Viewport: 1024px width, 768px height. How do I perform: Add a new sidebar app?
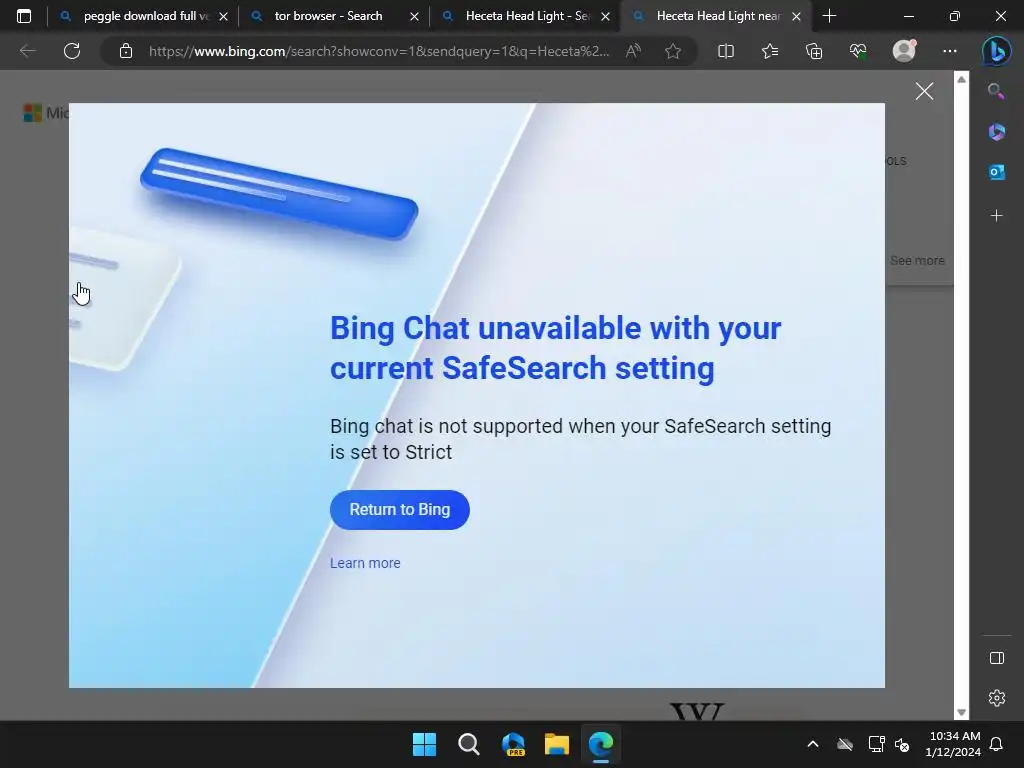click(996, 216)
